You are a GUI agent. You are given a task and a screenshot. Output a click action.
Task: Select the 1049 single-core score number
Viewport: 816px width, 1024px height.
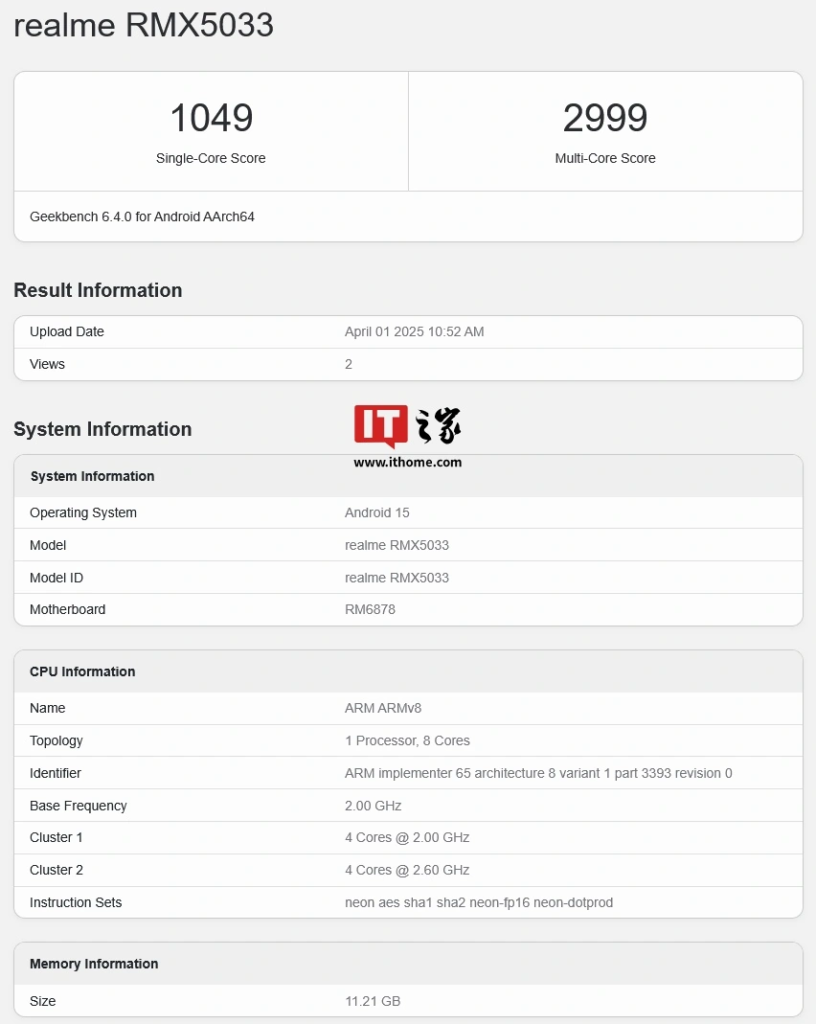point(211,118)
